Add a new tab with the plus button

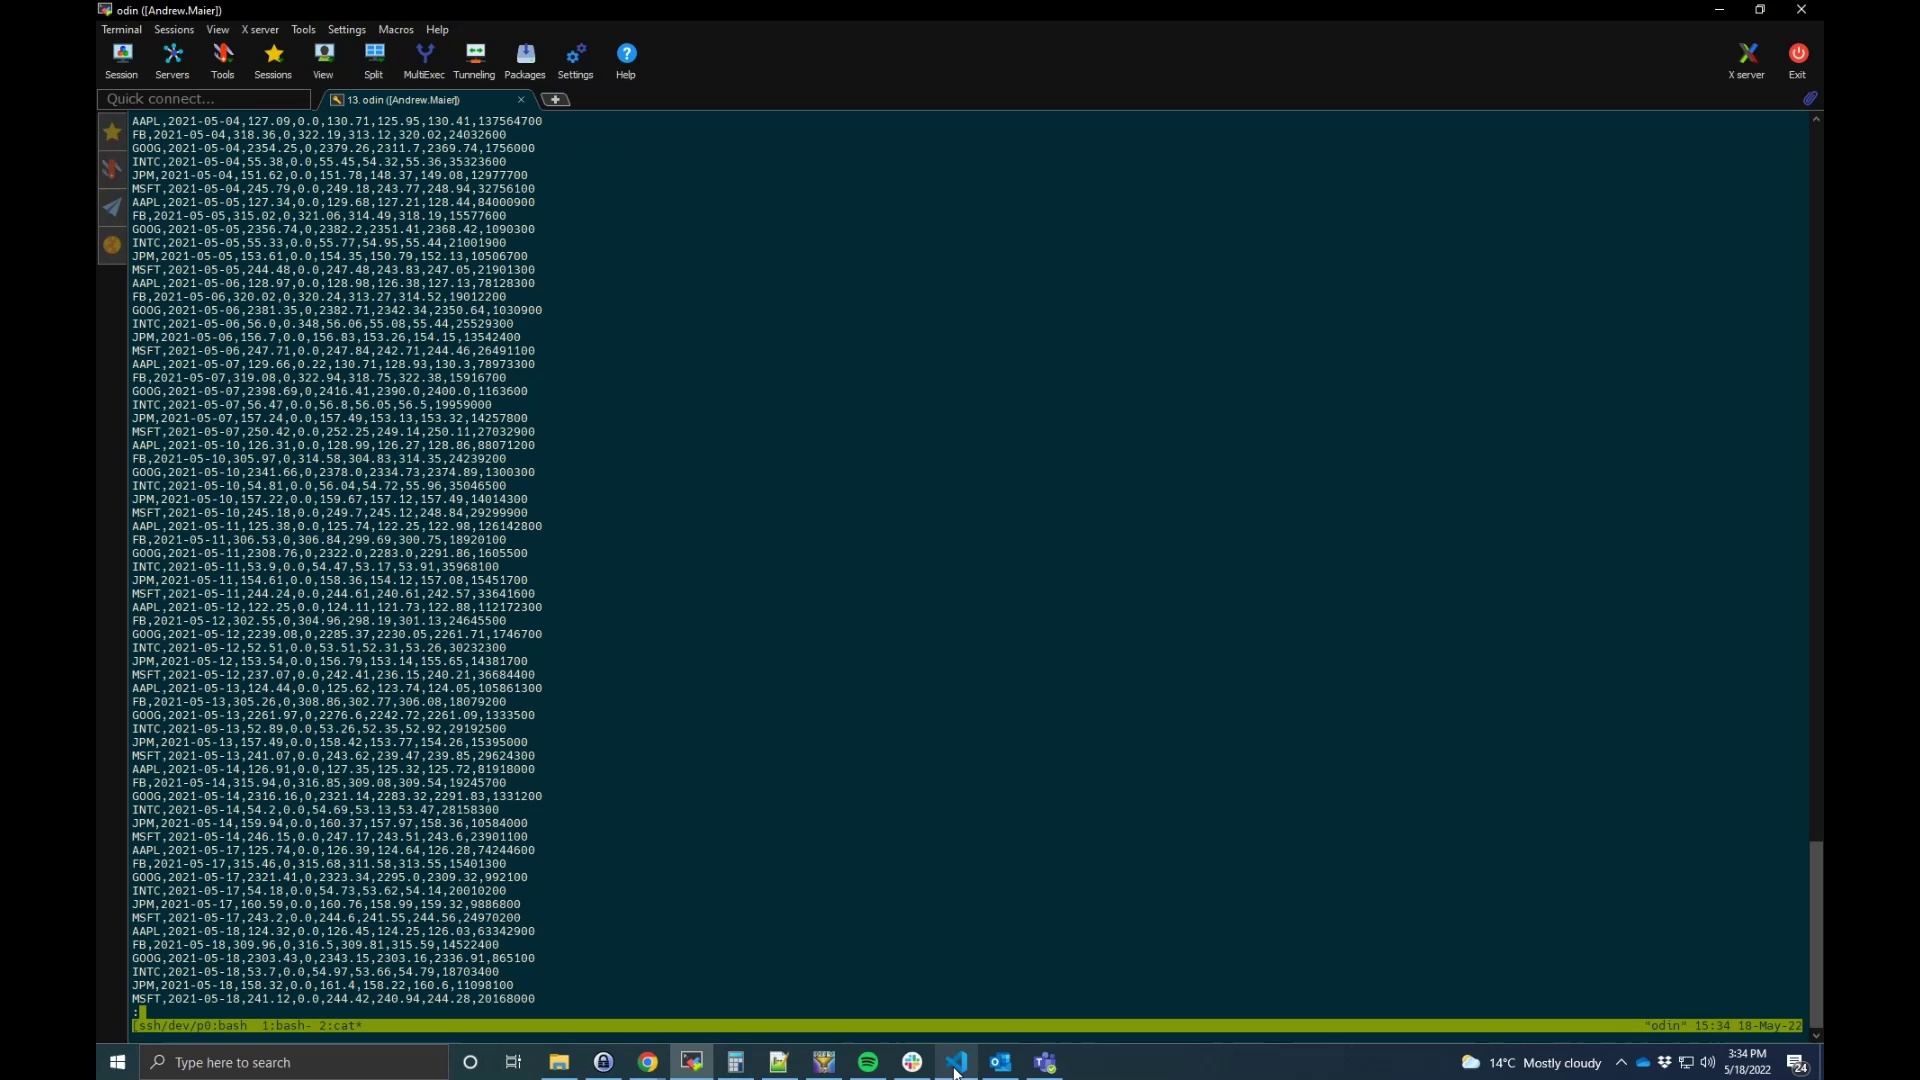pyautogui.click(x=556, y=99)
